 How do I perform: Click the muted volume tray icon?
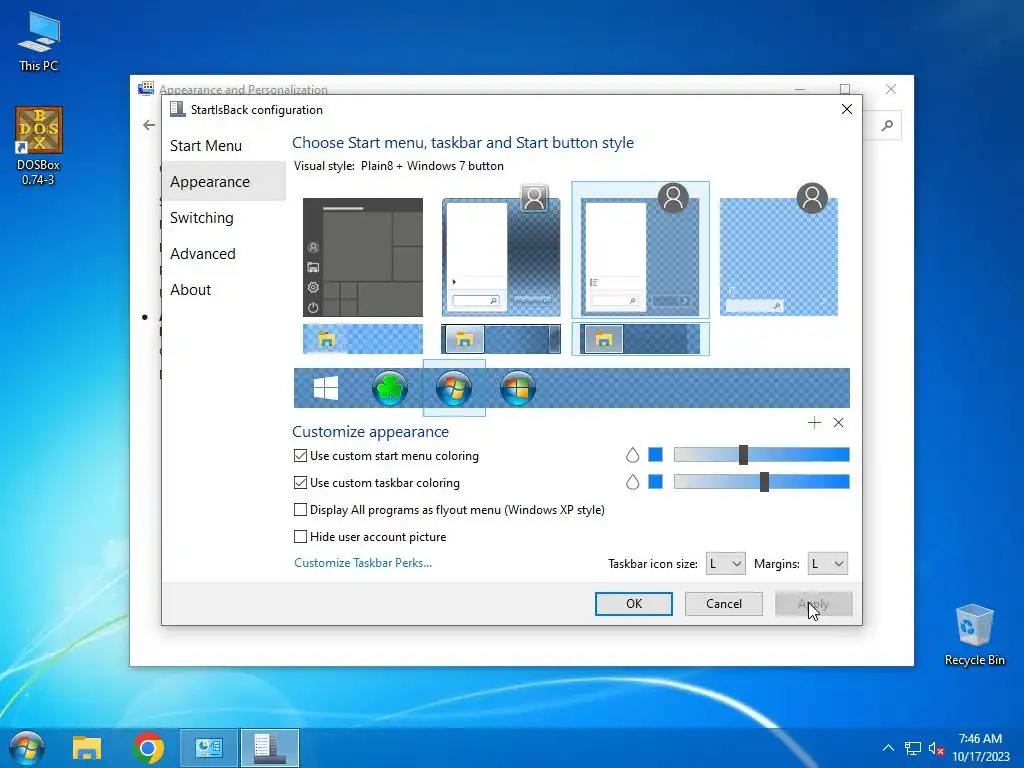[x=936, y=748]
